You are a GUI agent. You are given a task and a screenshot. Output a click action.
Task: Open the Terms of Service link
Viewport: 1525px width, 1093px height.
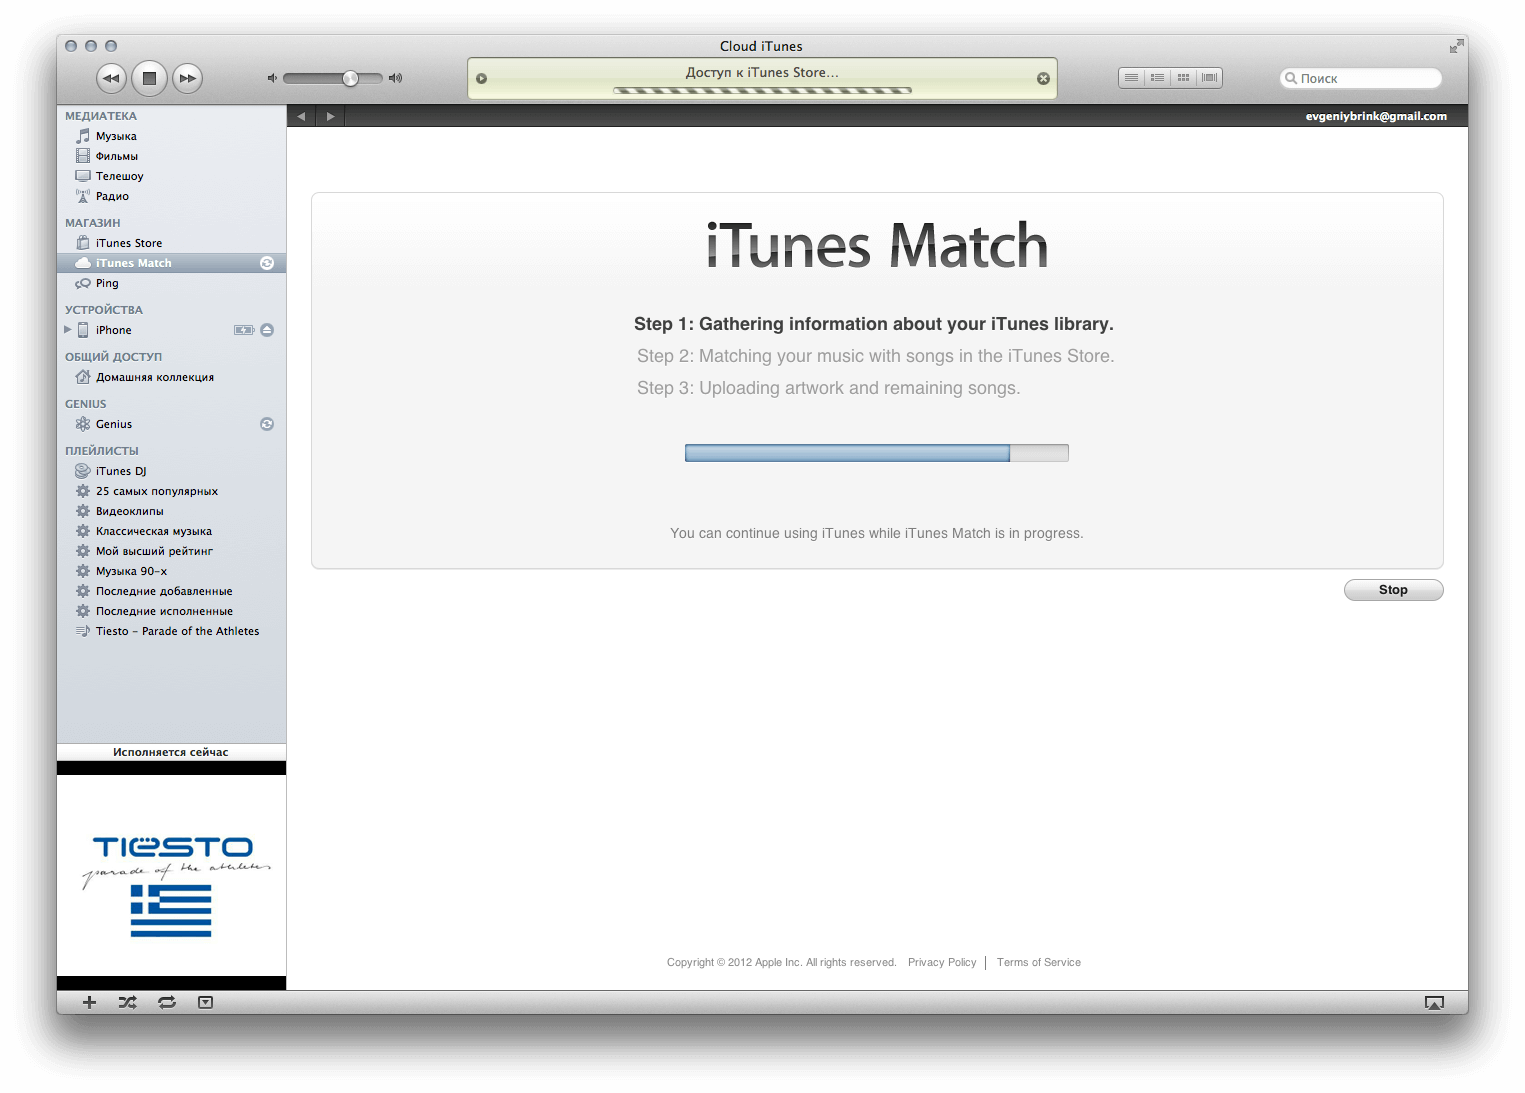1038,962
